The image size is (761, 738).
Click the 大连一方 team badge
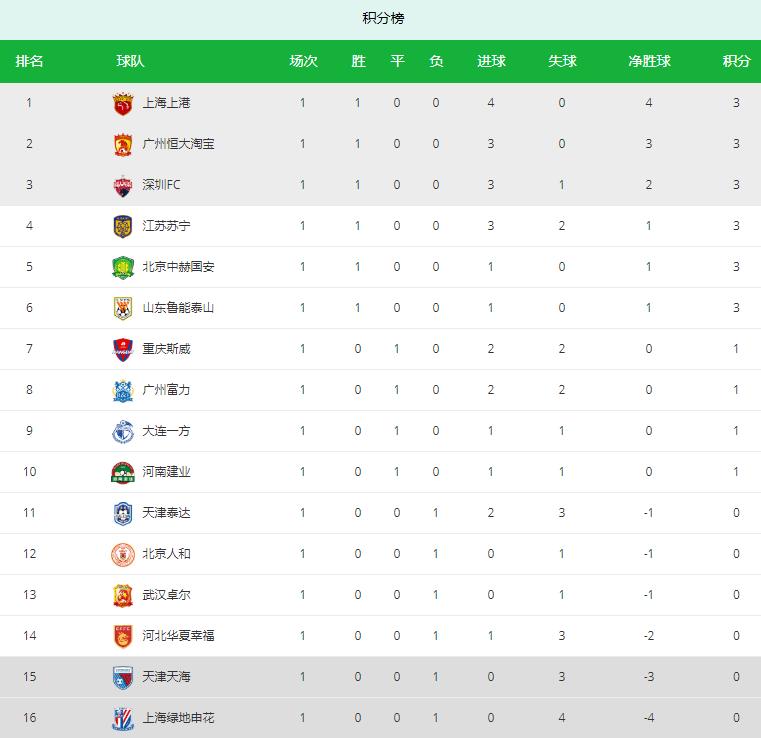pyautogui.click(x=122, y=431)
